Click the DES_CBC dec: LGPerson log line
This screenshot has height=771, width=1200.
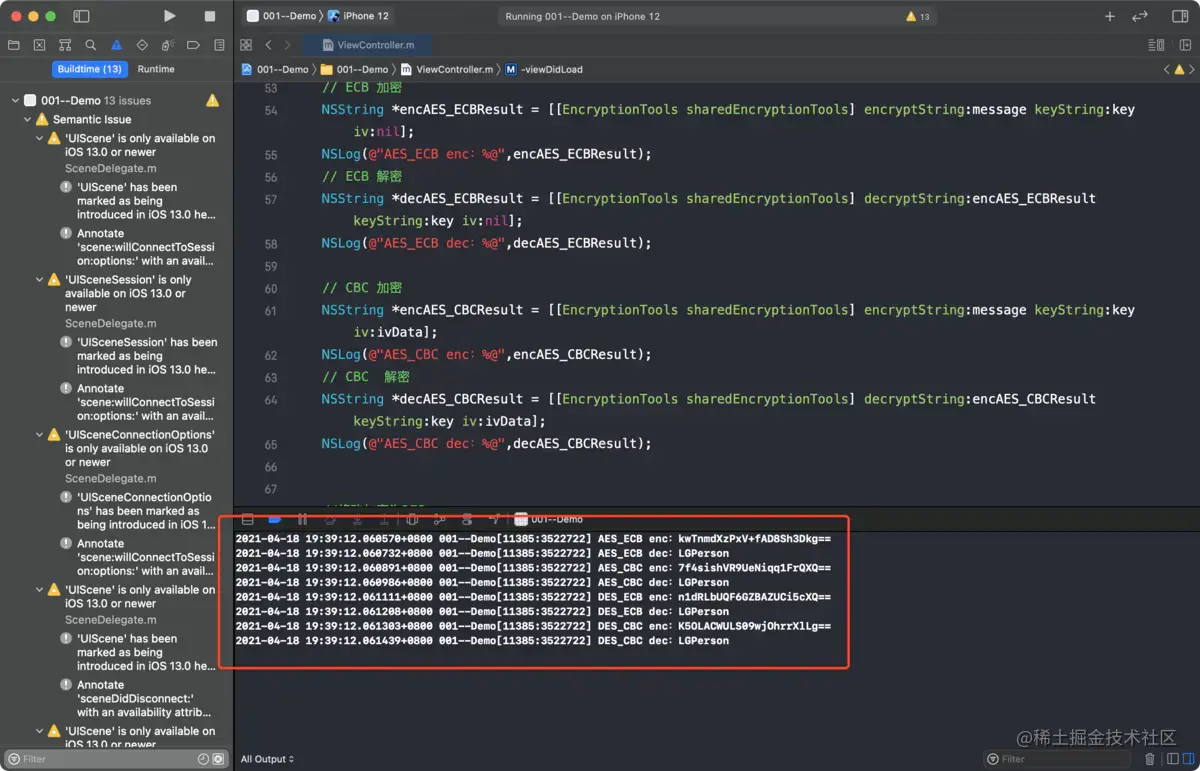click(x=483, y=641)
